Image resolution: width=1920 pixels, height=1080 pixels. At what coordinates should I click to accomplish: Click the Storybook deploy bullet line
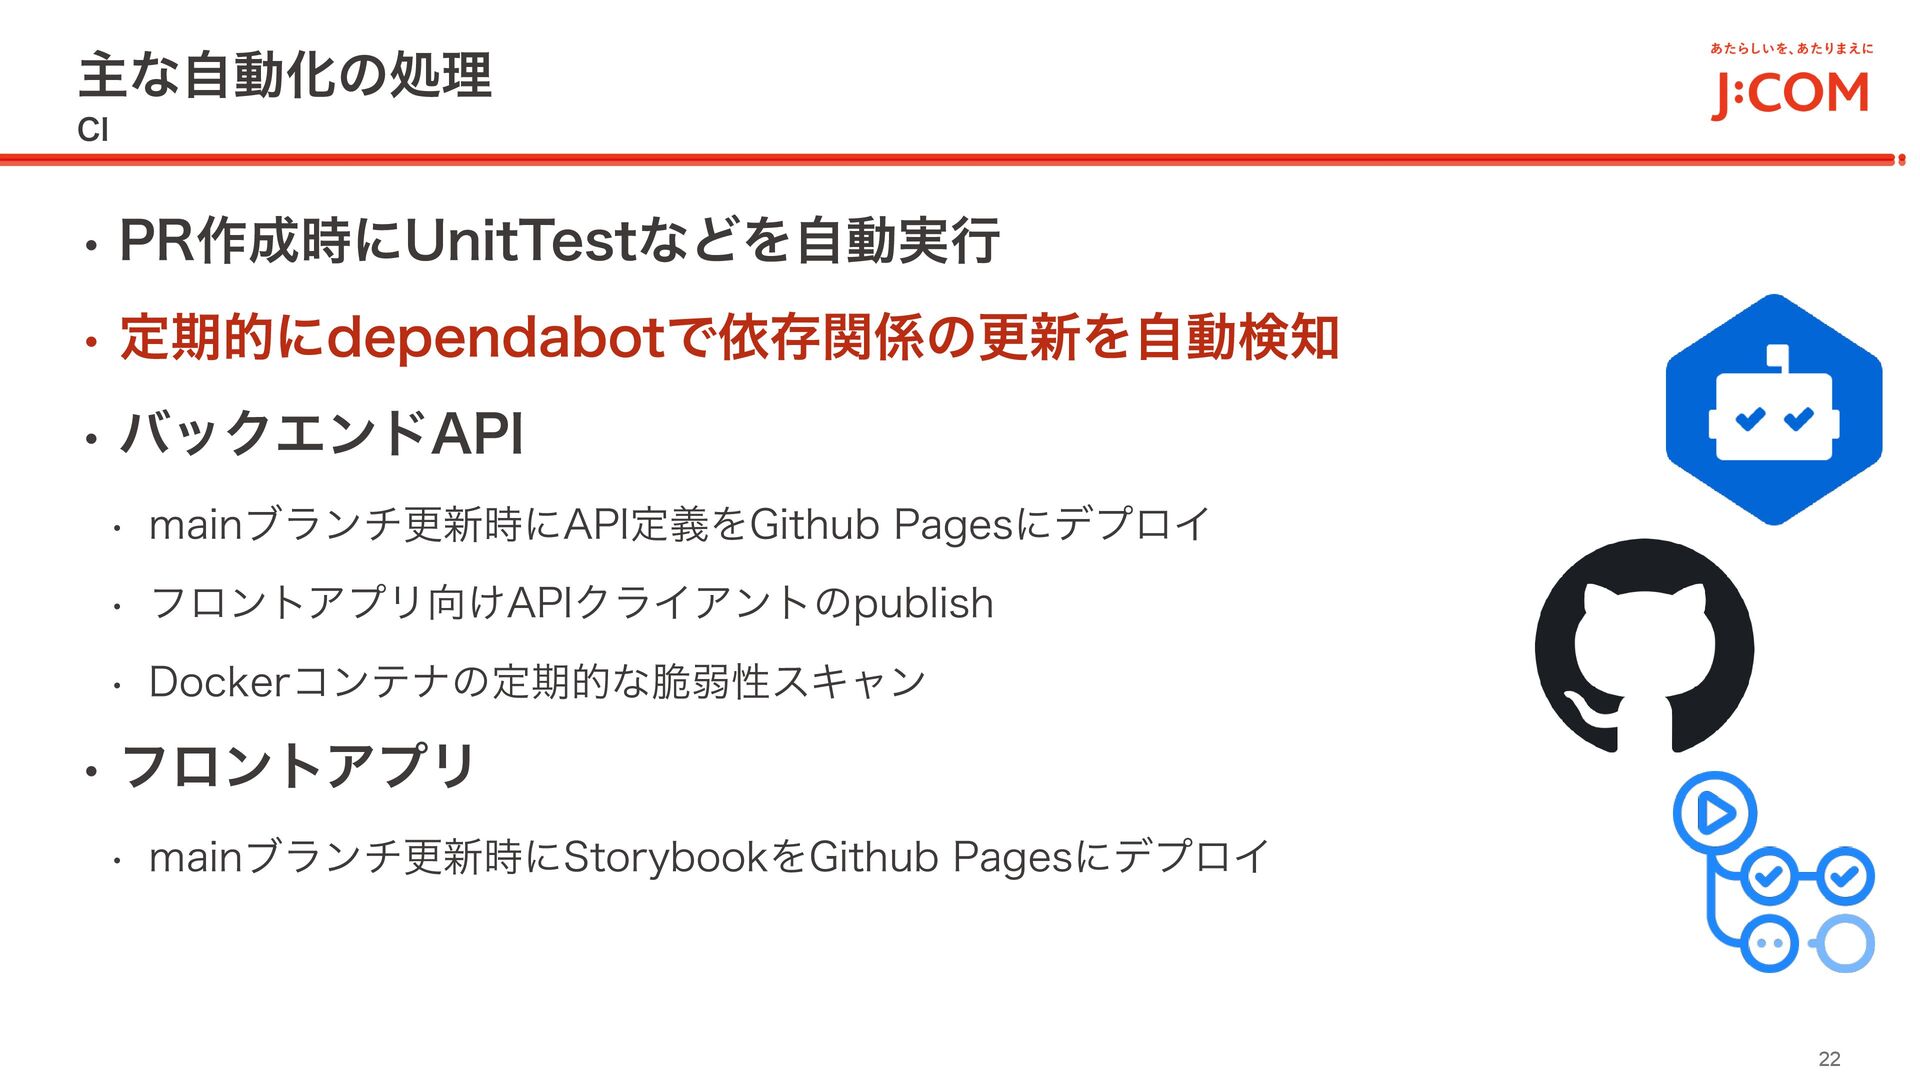click(x=709, y=857)
